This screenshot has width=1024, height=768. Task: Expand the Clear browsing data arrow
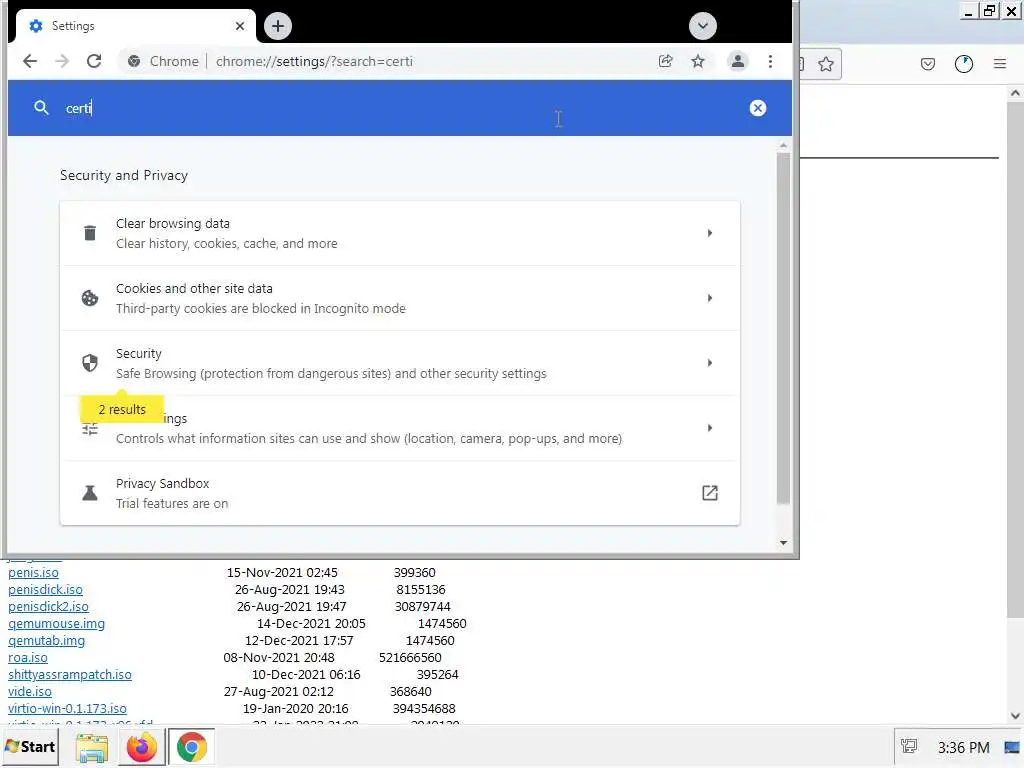pyautogui.click(x=710, y=233)
